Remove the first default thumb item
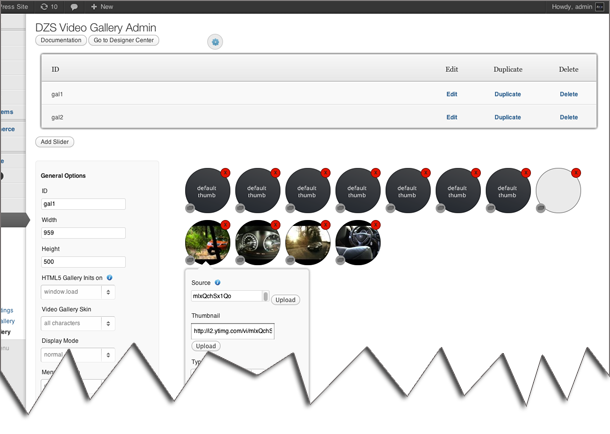The image size is (610, 434). pos(225,173)
